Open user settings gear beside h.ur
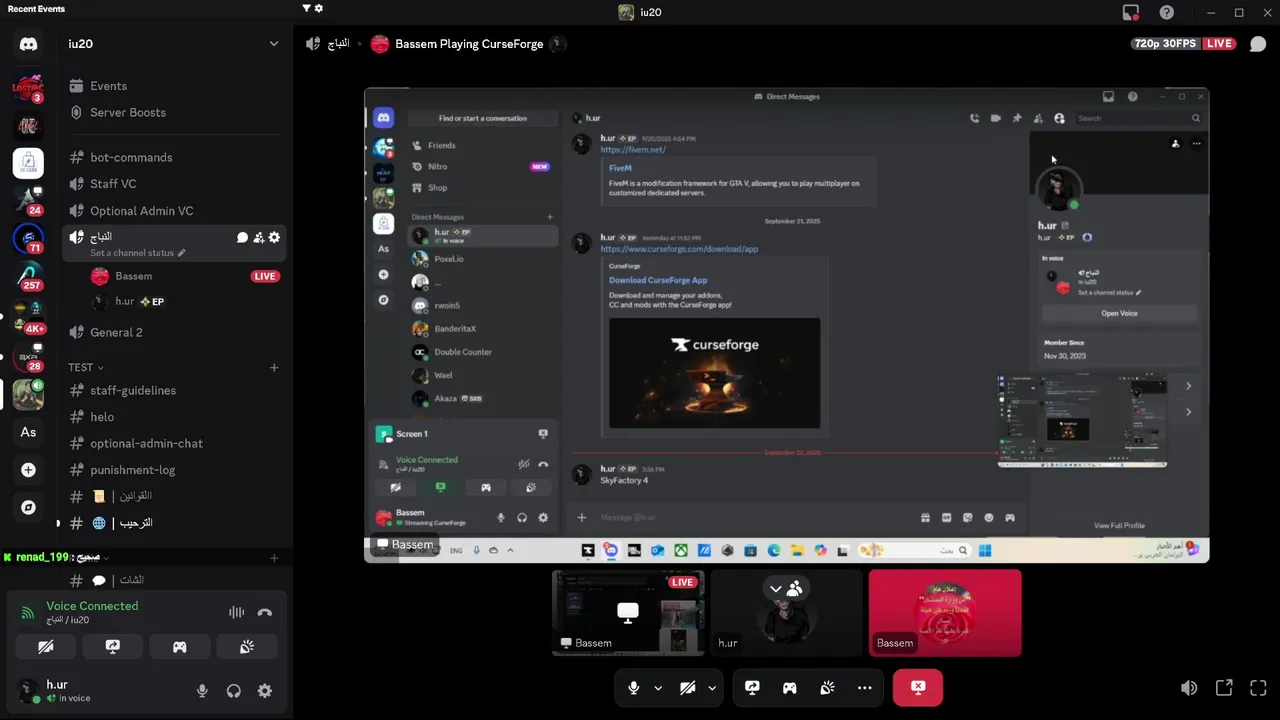 (265, 691)
